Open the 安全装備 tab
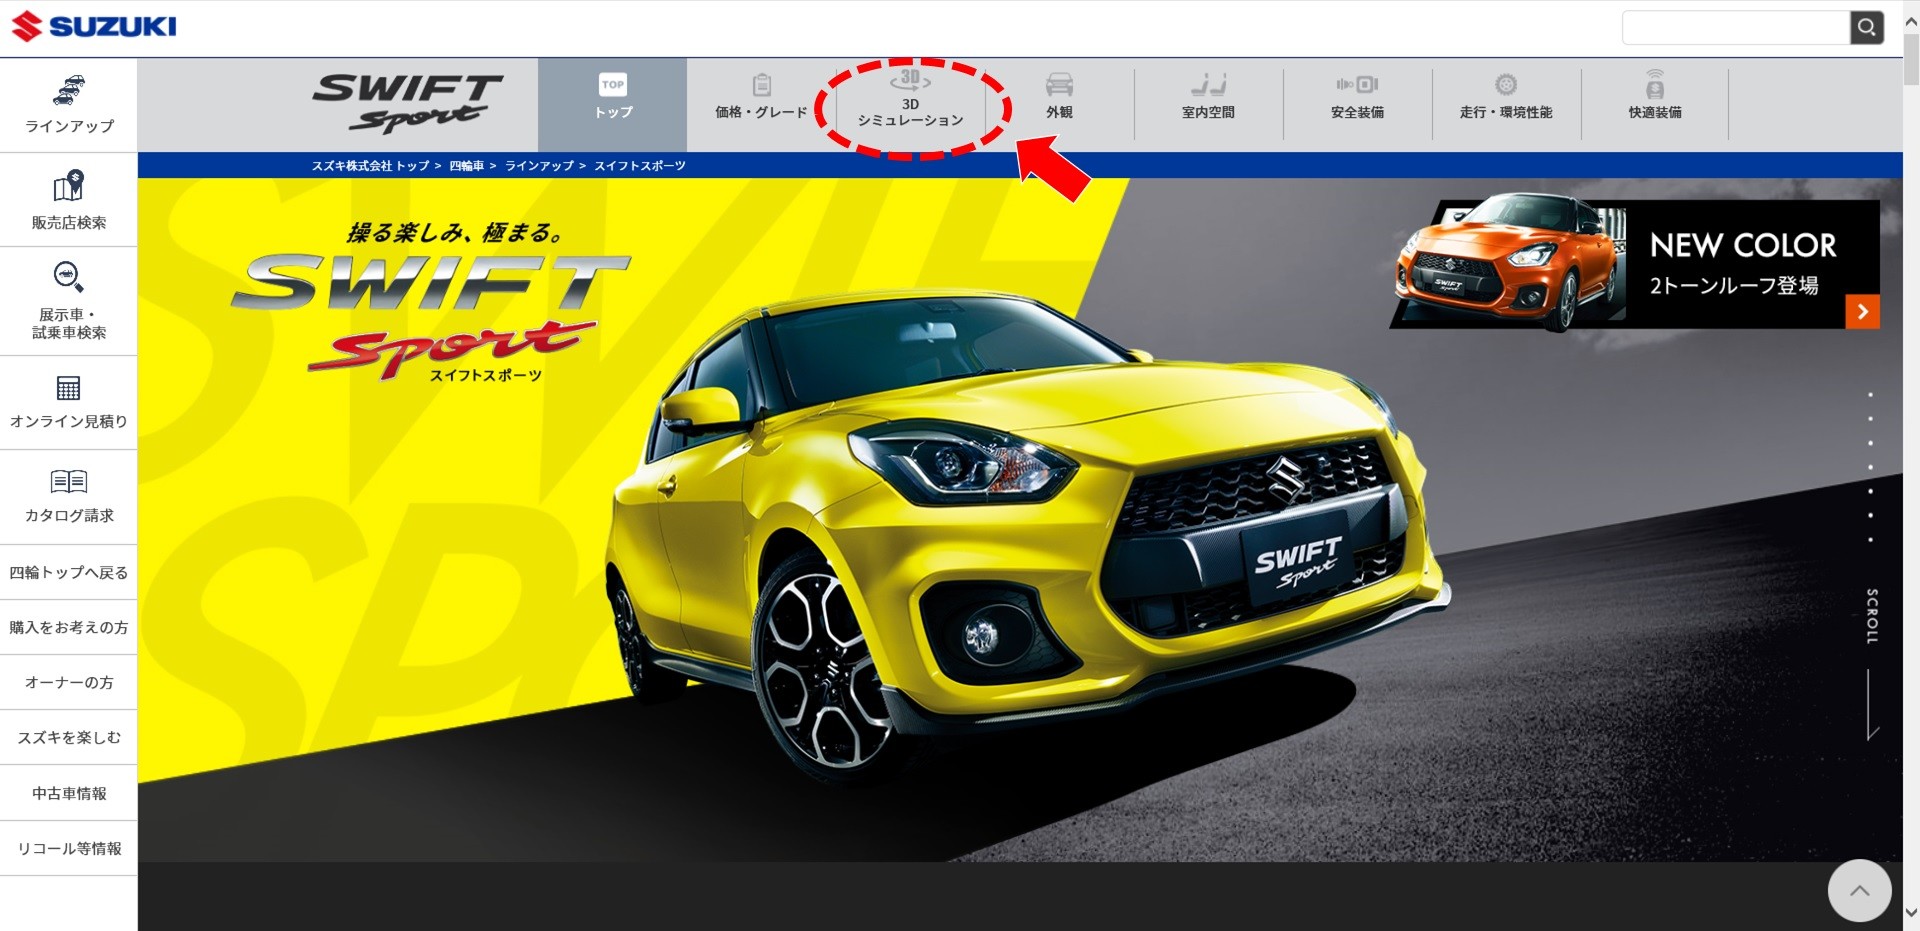Screen dimensions: 1920x931 click(x=1357, y=104)
